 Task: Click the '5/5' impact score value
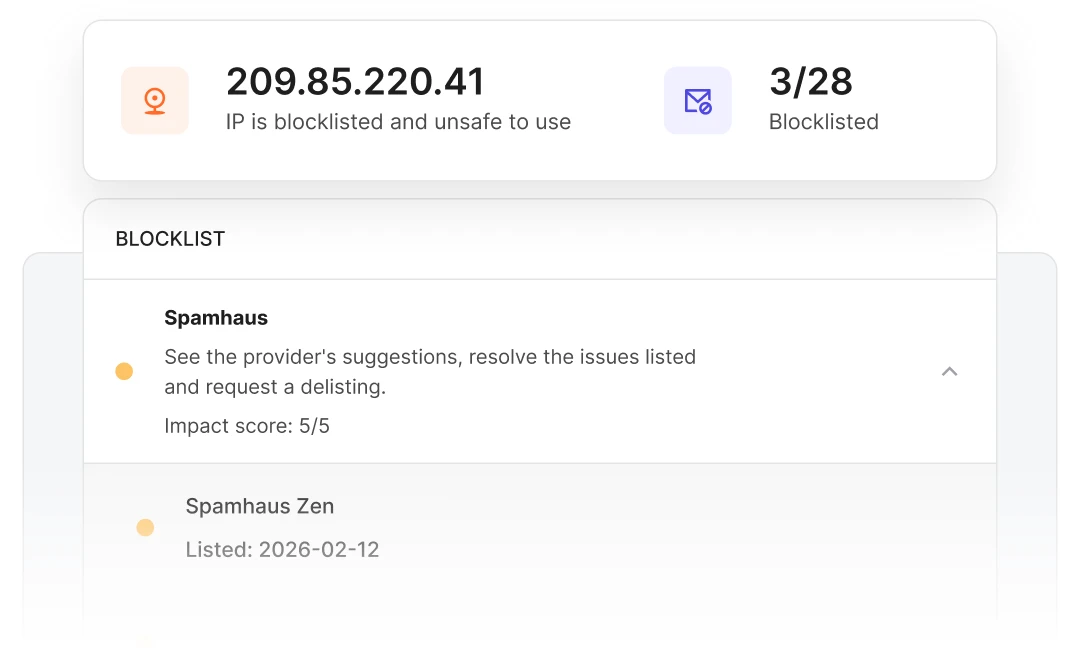(x=314, y=427)
